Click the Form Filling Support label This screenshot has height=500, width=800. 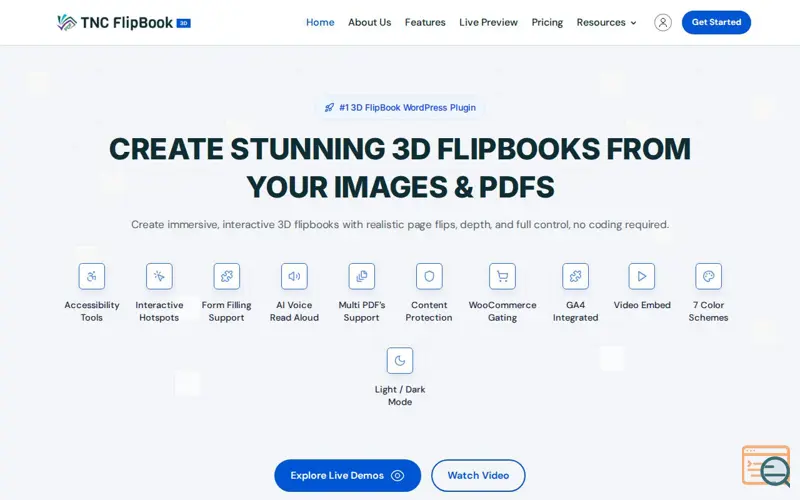(227, 311)
